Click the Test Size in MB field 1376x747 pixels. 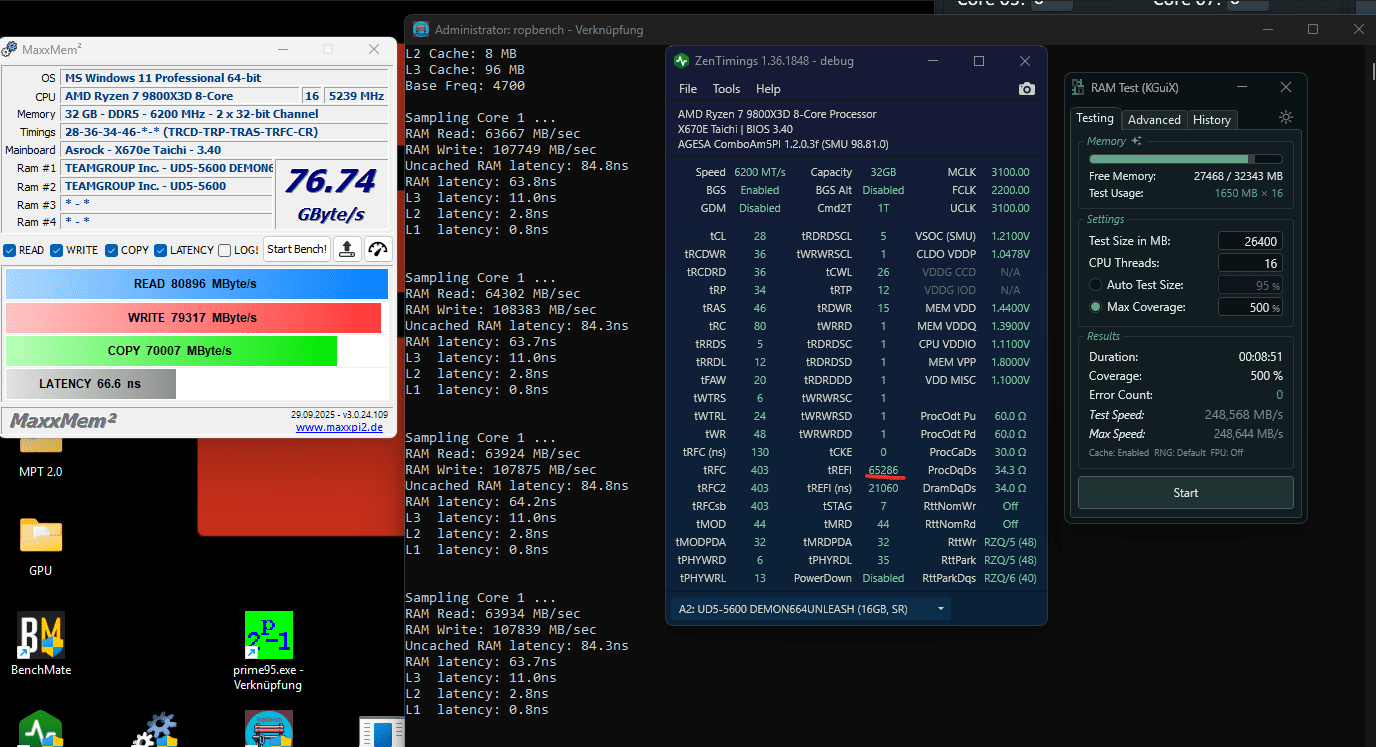[x=1250, y=241]
